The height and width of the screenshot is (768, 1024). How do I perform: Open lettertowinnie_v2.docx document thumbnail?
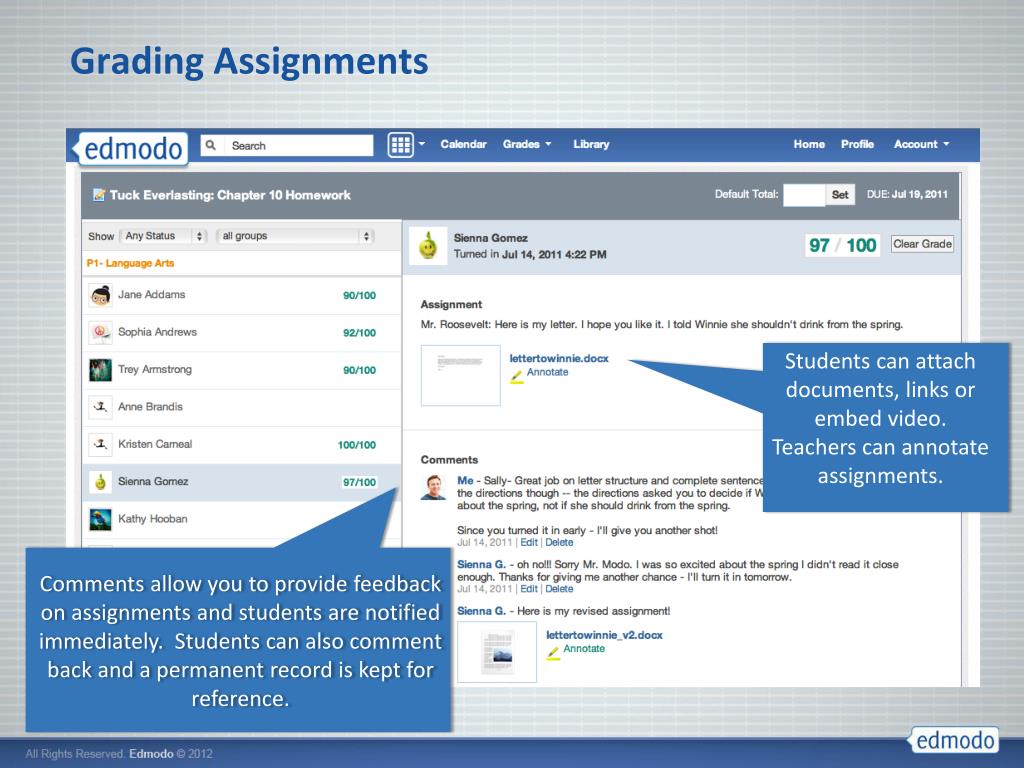[x=496, y=652]
